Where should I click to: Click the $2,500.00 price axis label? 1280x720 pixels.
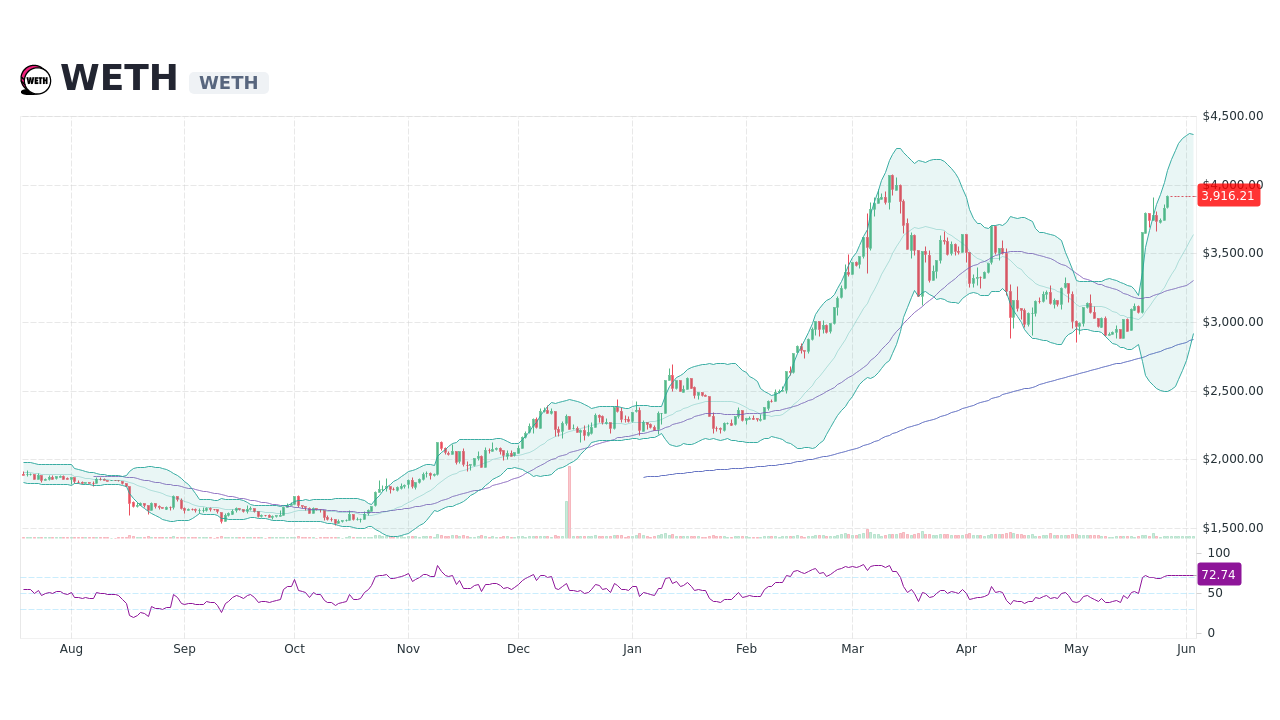pos(1233,391)
